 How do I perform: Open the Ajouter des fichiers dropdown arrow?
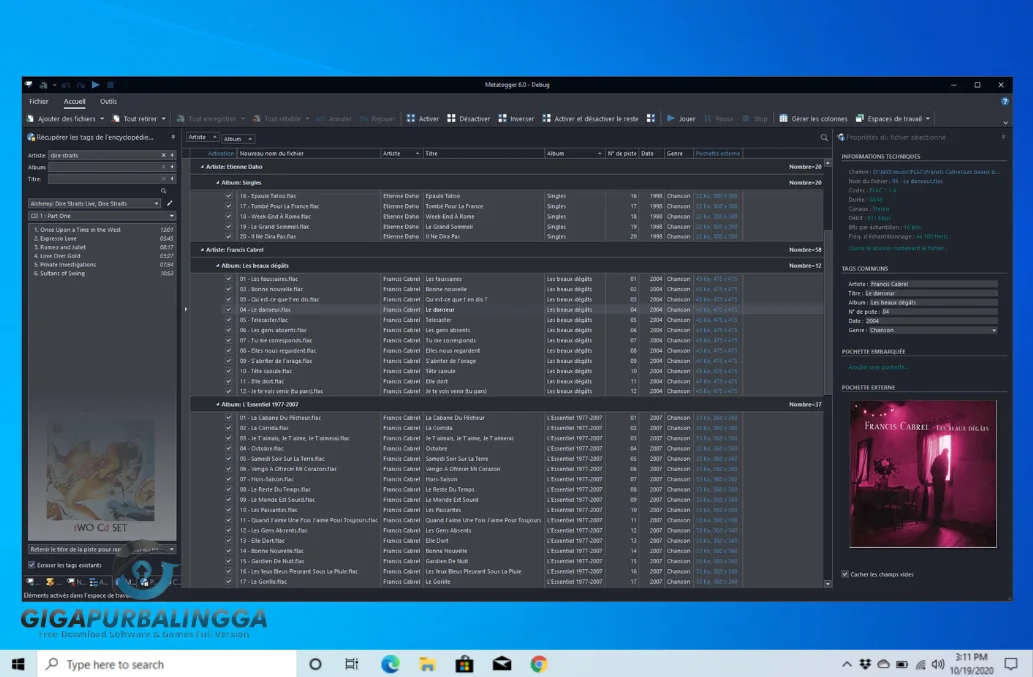[x=102, y=119]
